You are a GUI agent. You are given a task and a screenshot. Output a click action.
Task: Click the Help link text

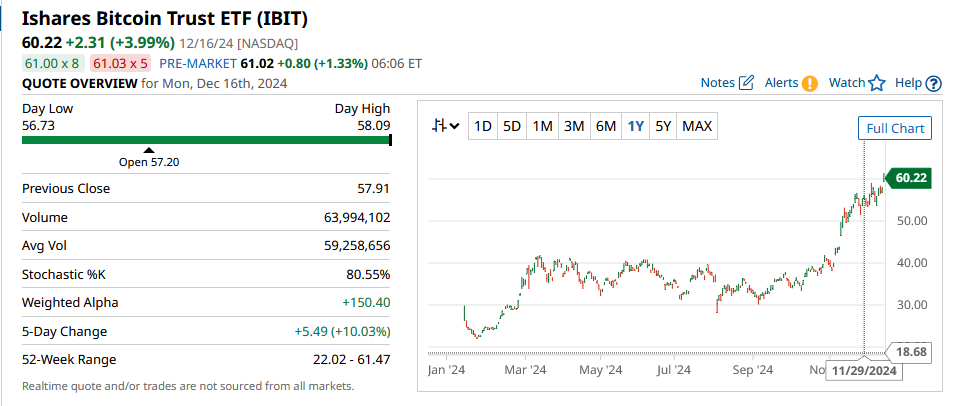[x=908, y=83]
